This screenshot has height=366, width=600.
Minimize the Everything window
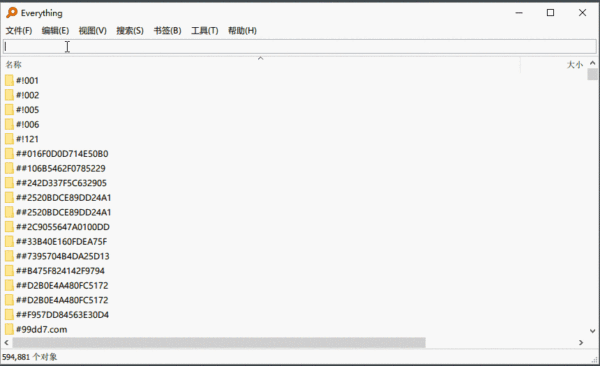coord(519,13)
